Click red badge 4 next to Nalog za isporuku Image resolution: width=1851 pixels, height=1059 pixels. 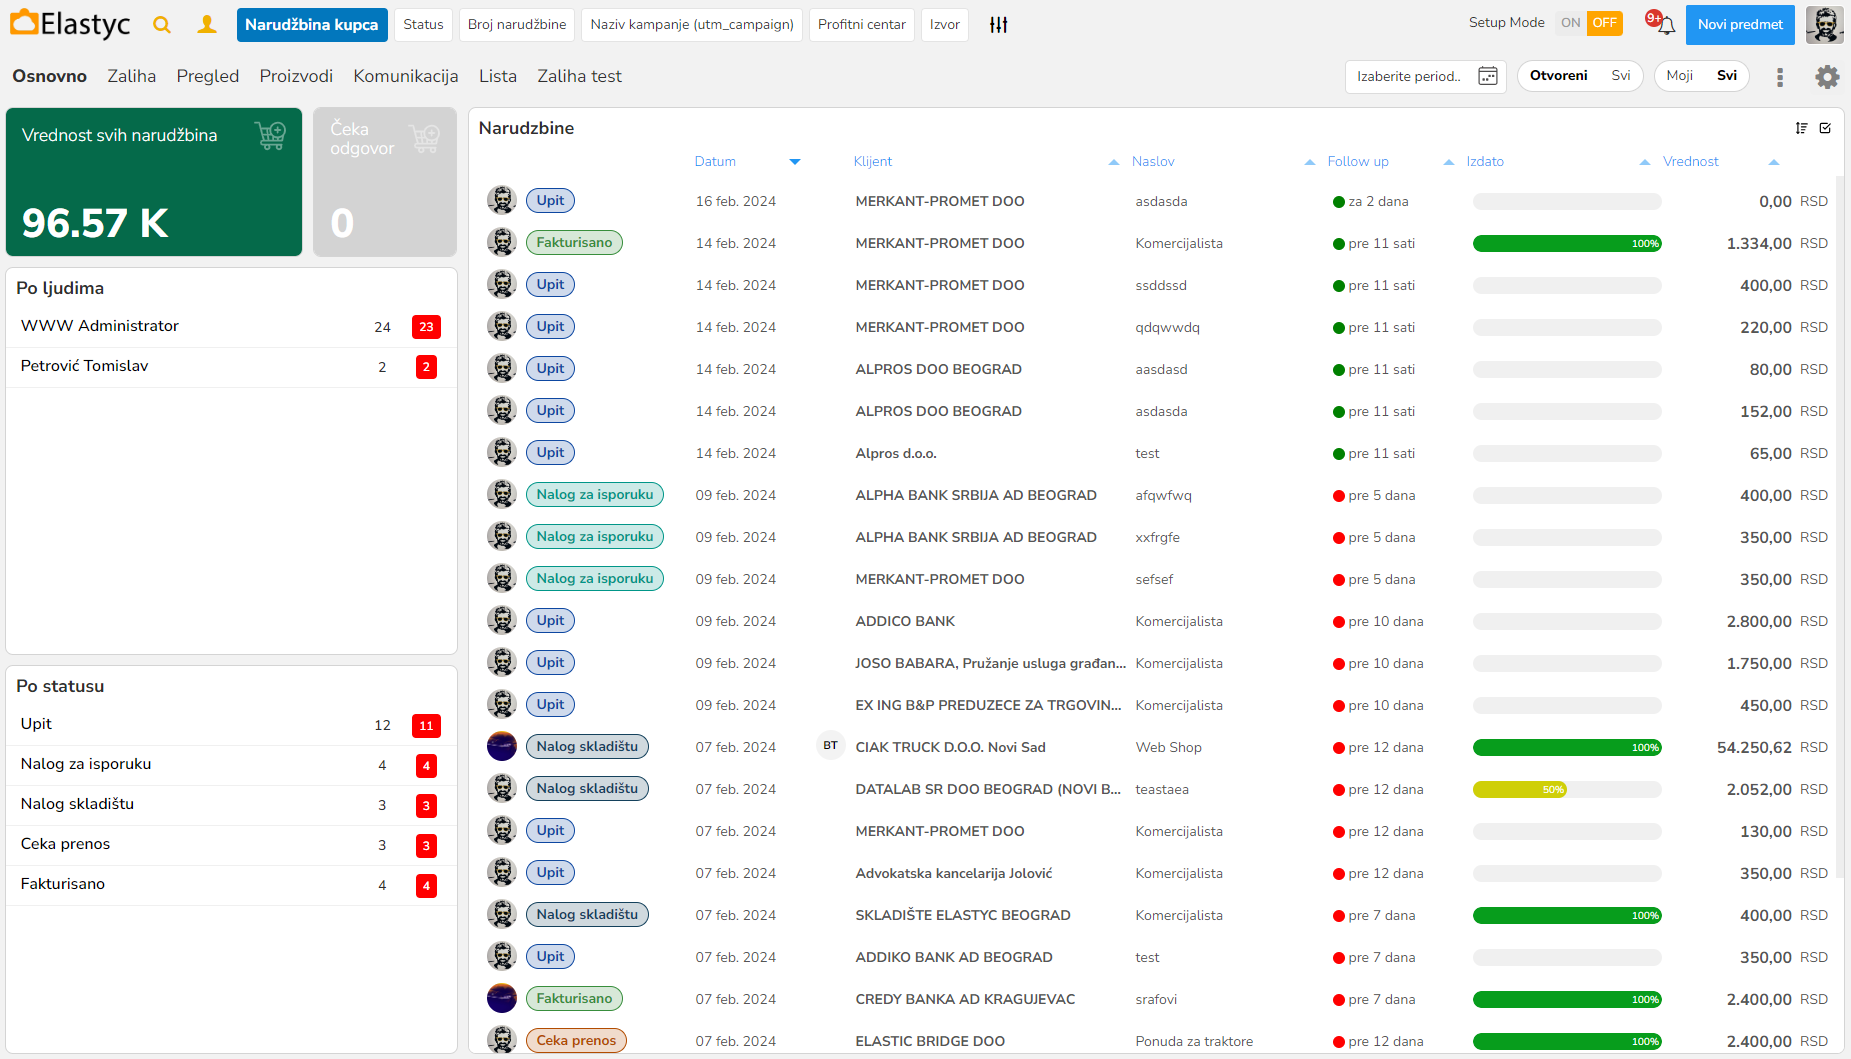[x=426, y=765]
